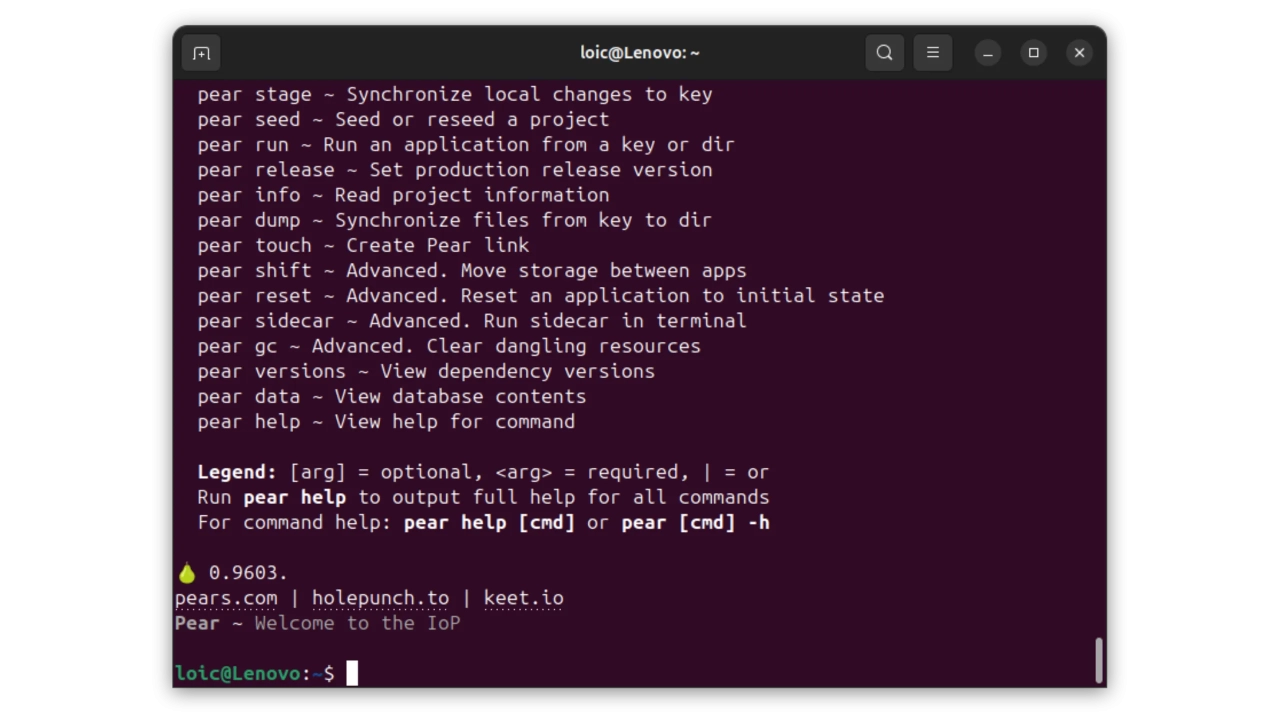Click the green pear emoji icon
The height and width of the screenshot is (720, 1280).
pyautogui.click(x=187, y=573)
